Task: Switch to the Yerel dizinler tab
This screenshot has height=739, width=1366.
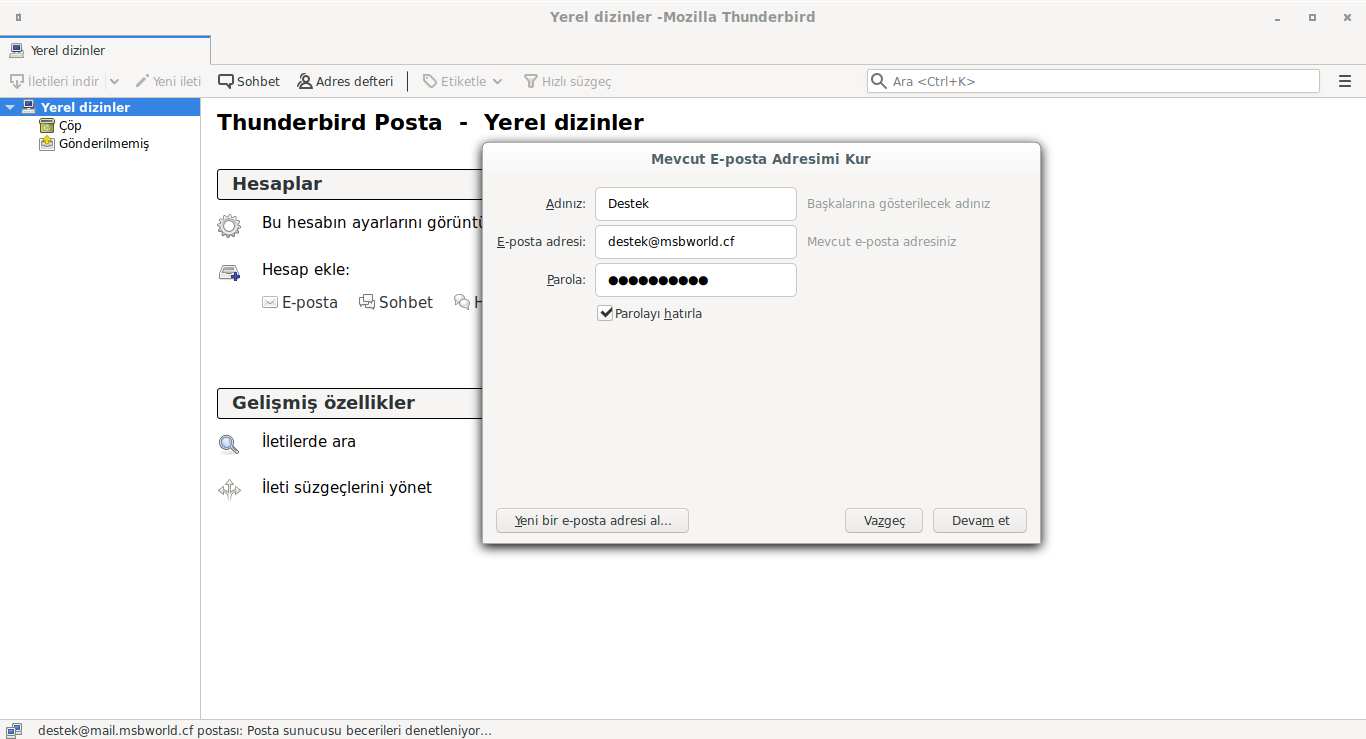Action: [105, 50]
